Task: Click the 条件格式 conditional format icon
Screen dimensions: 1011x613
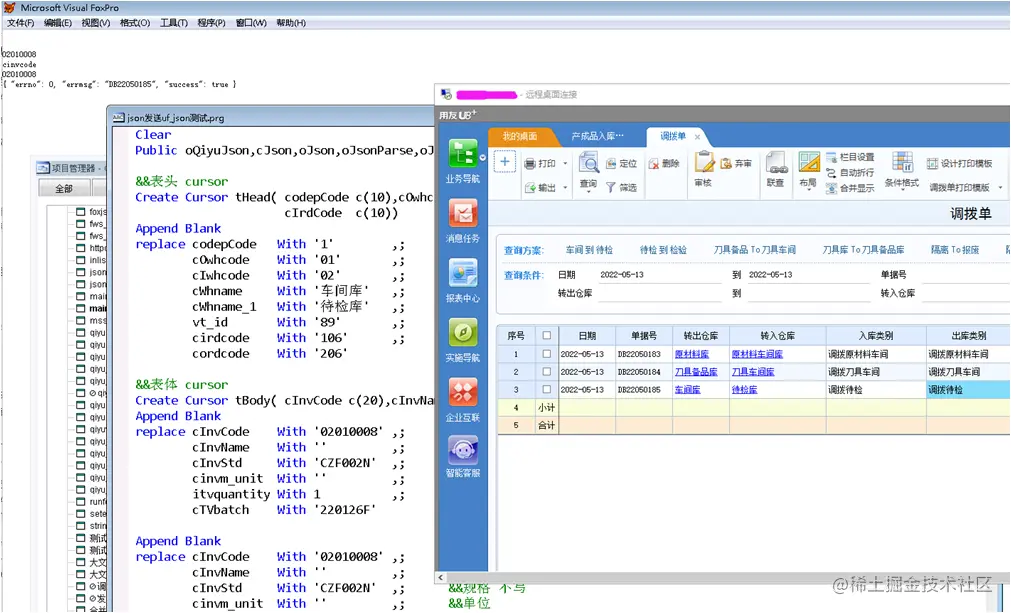Action: [x=902, y=162]
